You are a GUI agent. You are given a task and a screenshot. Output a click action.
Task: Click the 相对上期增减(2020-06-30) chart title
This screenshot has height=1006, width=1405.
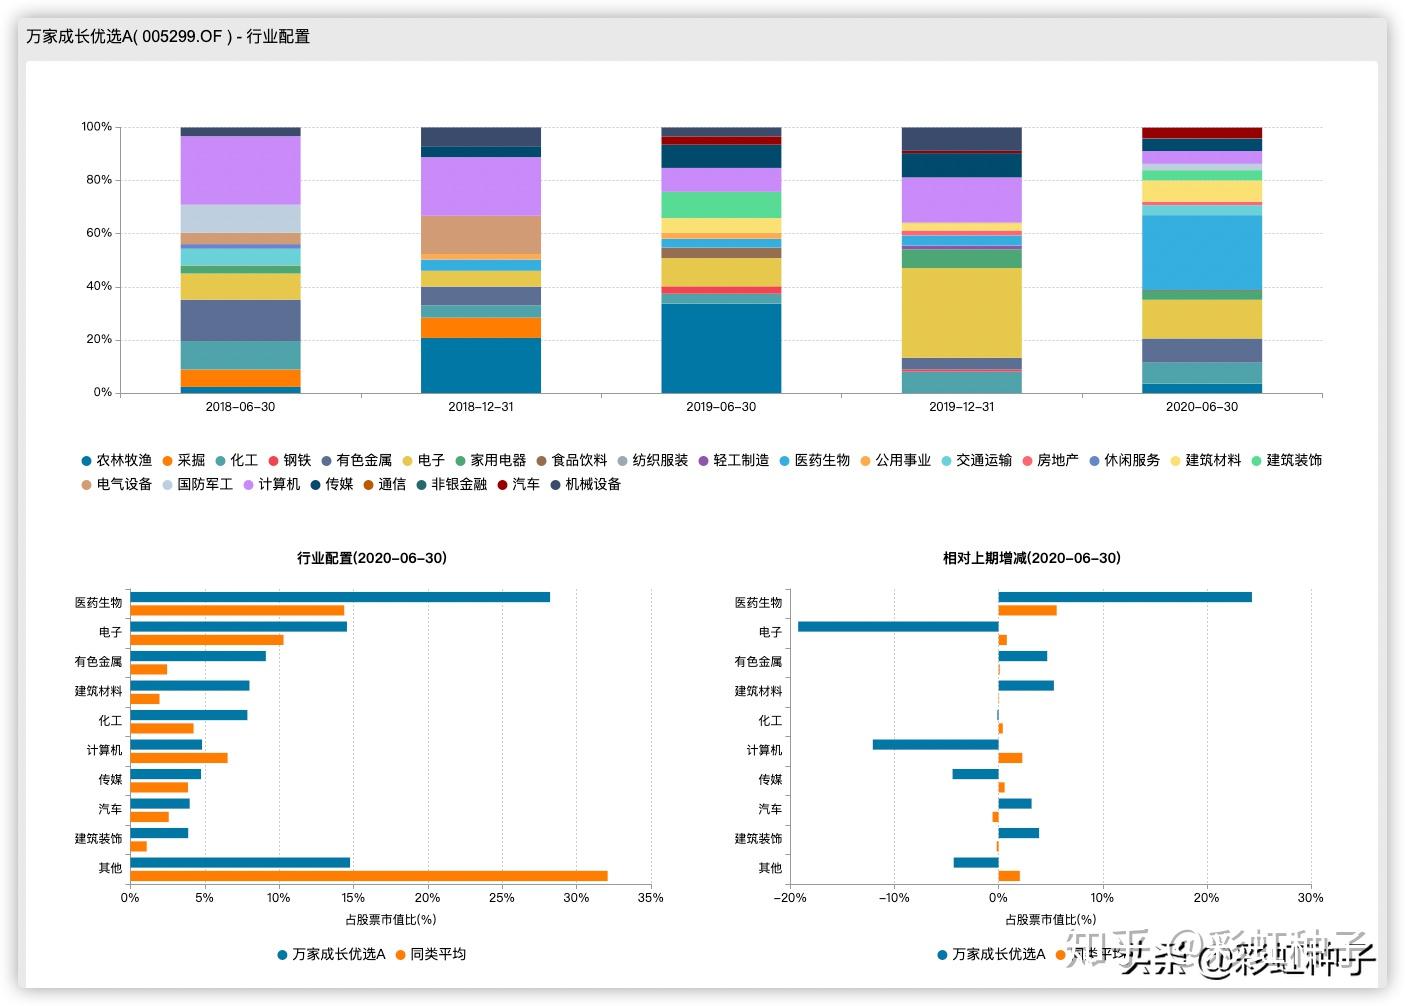(1032, 558)
